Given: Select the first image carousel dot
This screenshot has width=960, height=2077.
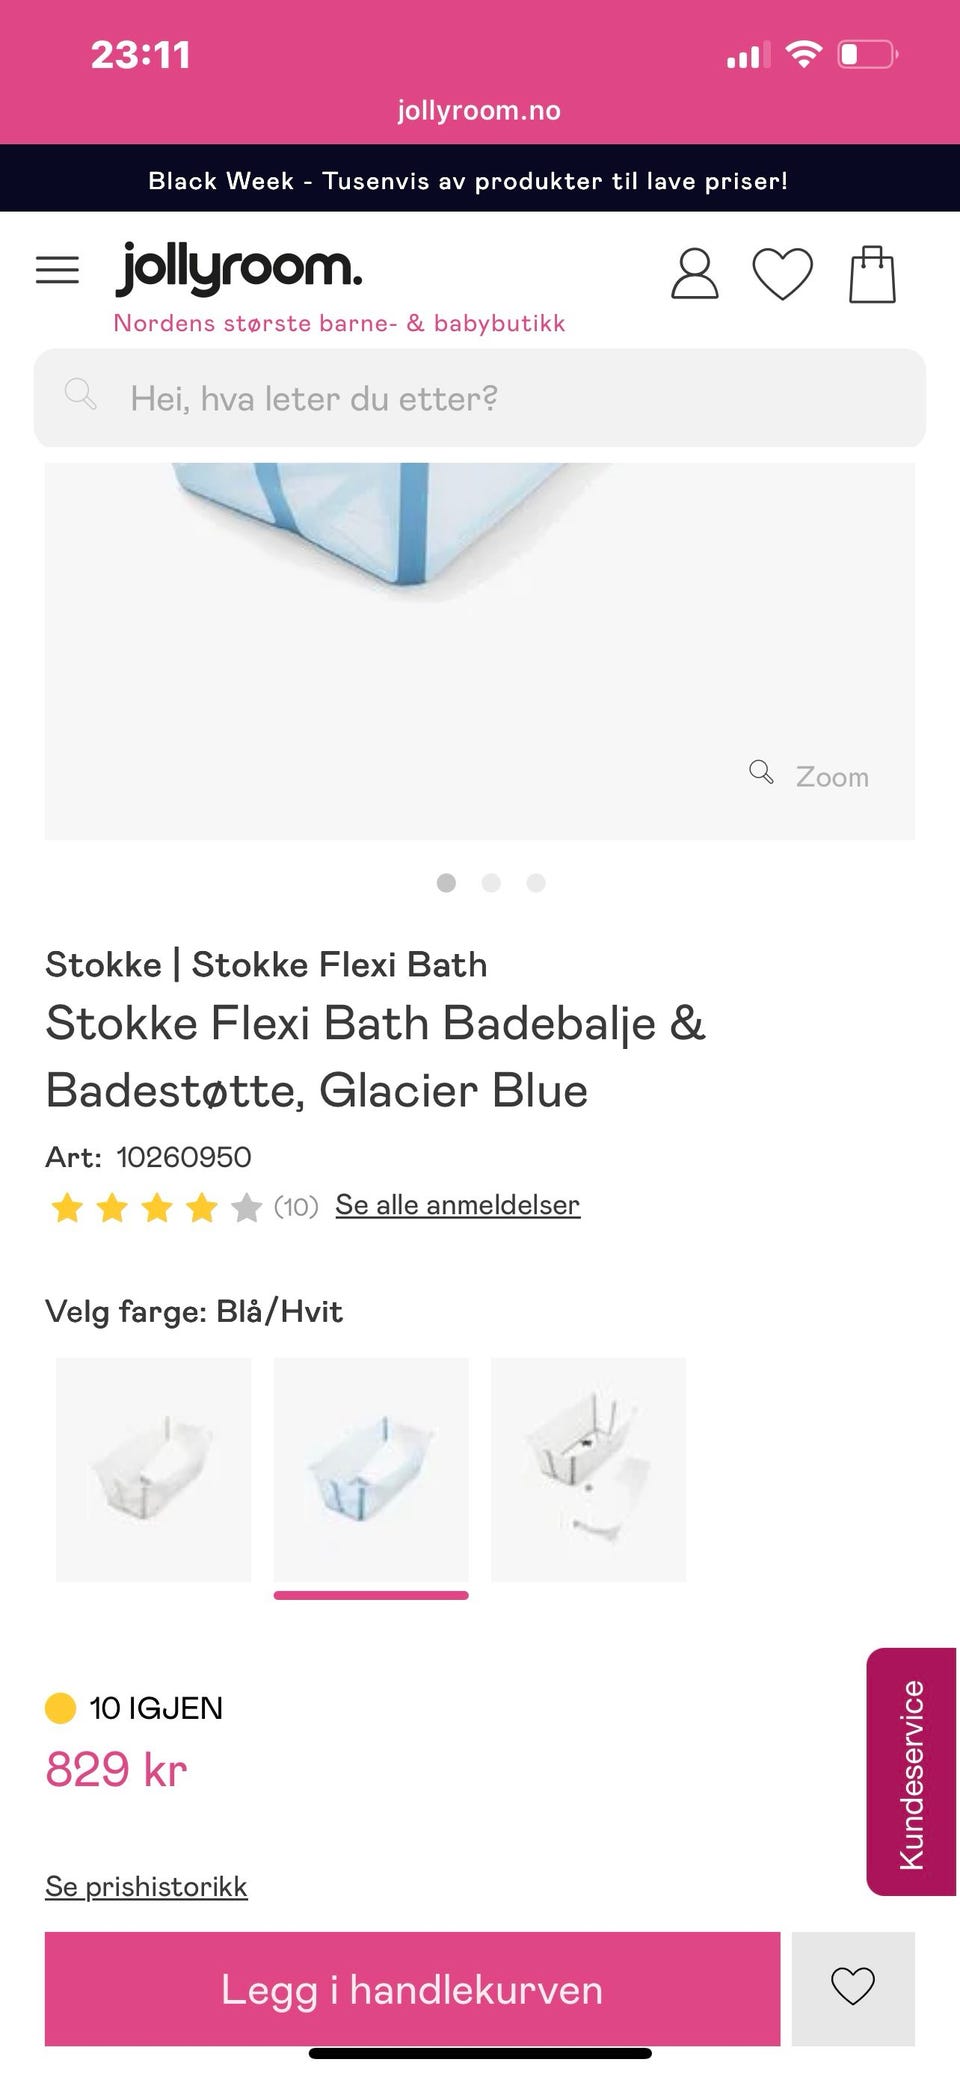Looking at the screenshot, I should (x=446, y=882).
